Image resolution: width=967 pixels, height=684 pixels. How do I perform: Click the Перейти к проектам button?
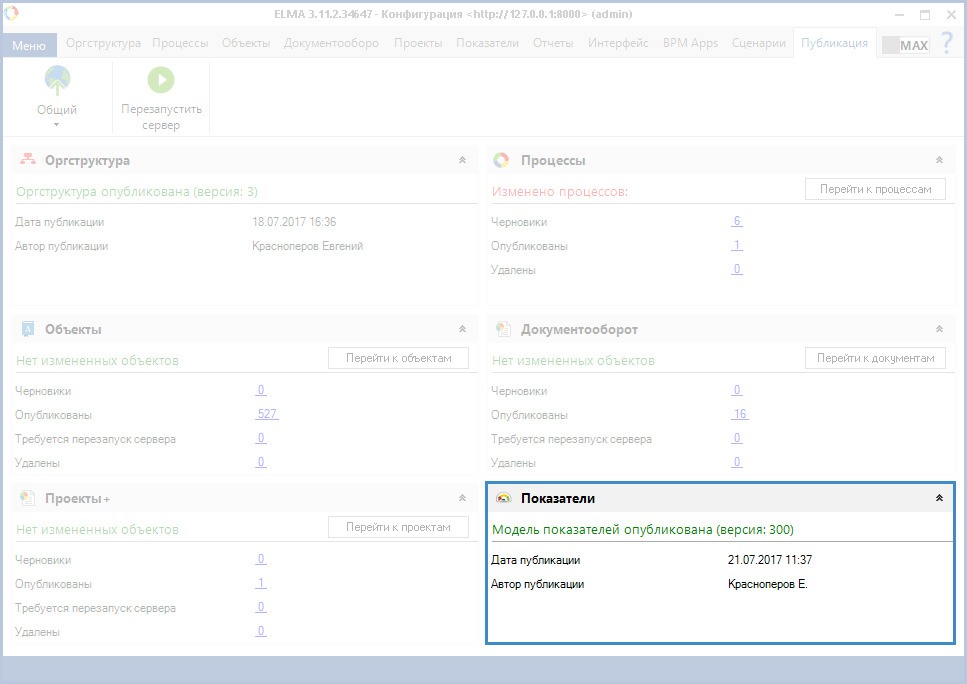pyautogui.click(x=398, y=527)
